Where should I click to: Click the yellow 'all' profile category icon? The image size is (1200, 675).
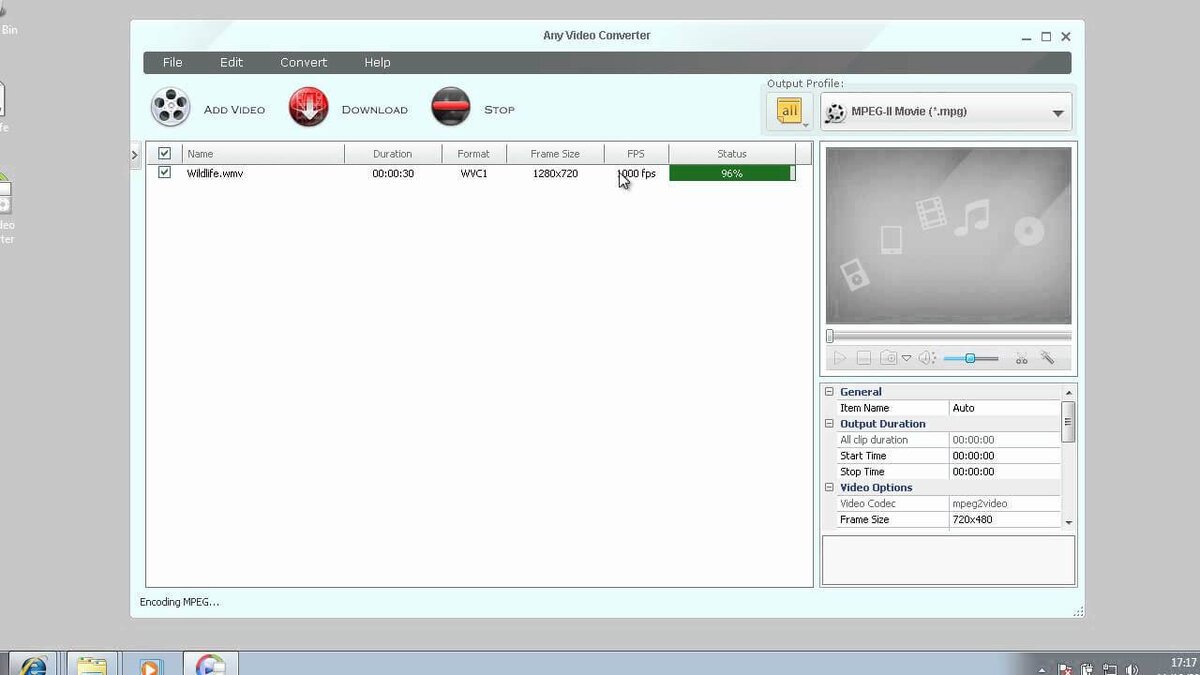(790, 111)
